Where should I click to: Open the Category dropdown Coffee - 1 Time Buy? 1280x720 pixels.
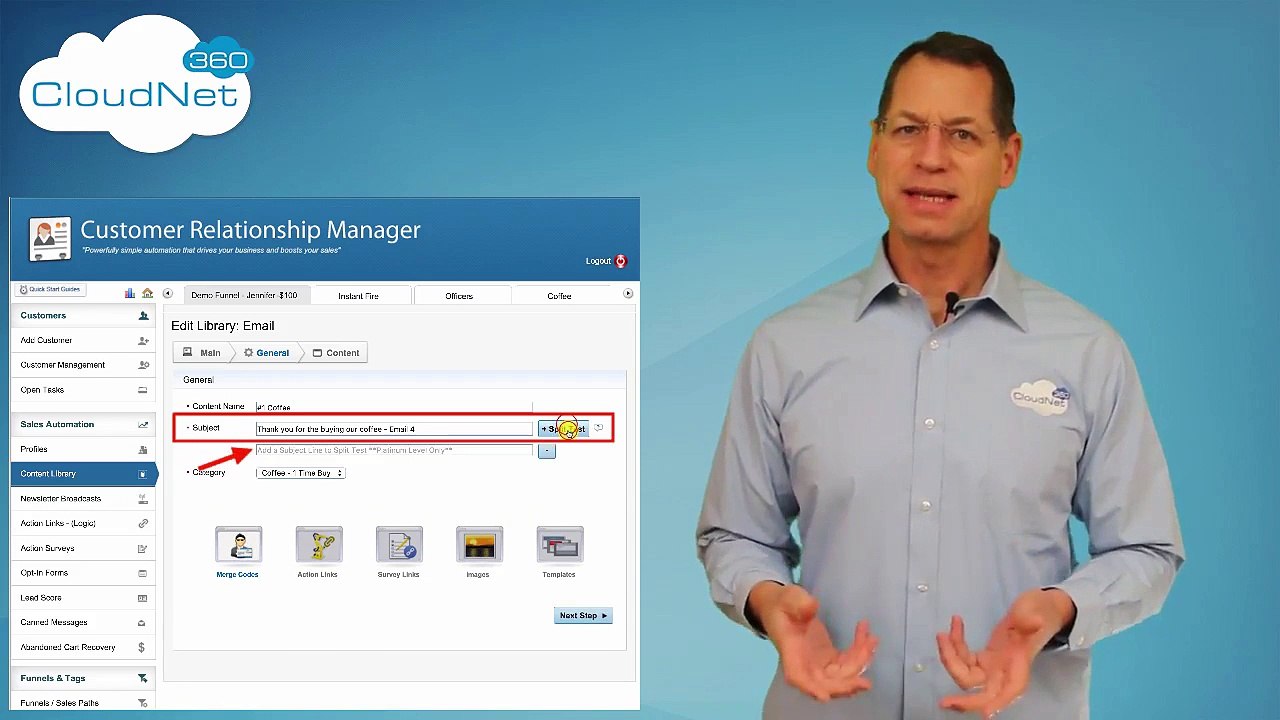[301, 473]
